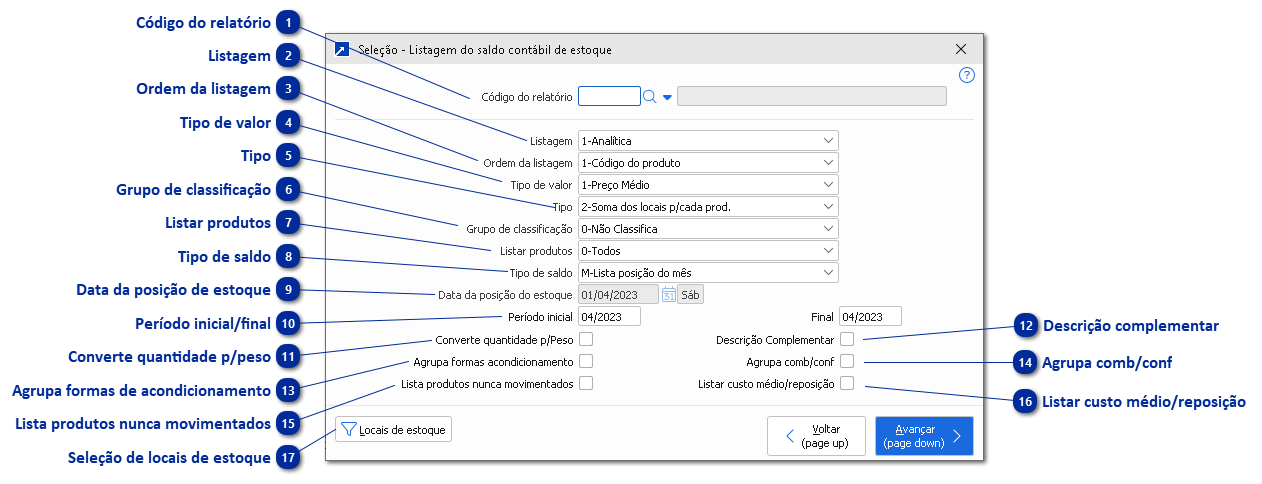Click the window shortcut icon in the title bar
Viewport: 1262px width, 484px height.
coord(342,49)
